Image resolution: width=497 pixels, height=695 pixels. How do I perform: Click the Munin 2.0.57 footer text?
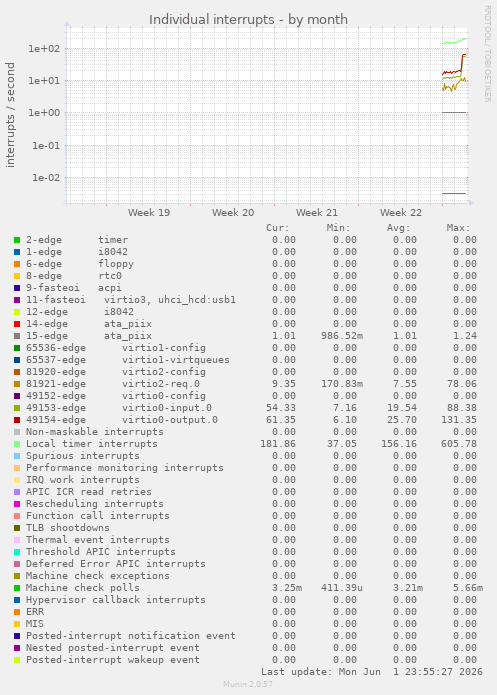pyautogui.click(x=248, y=684)
